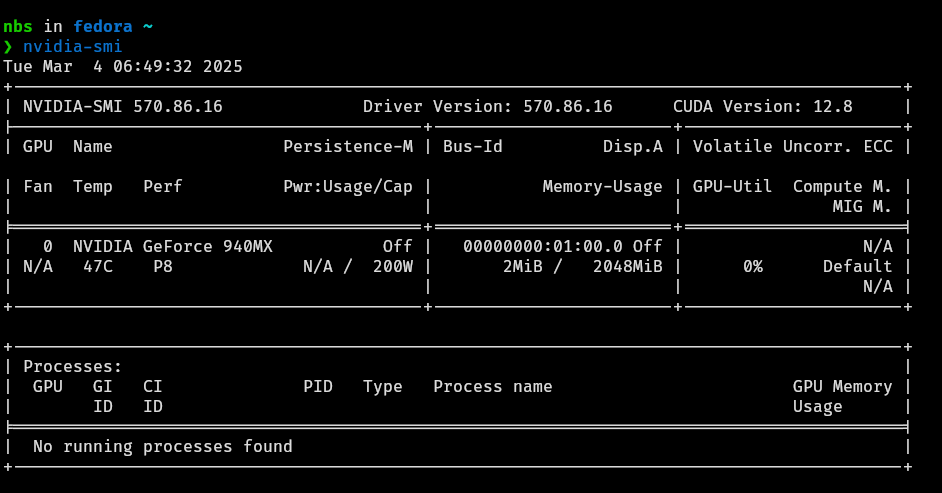Click the PID column header
942x493 pixels.
[318, 386]
